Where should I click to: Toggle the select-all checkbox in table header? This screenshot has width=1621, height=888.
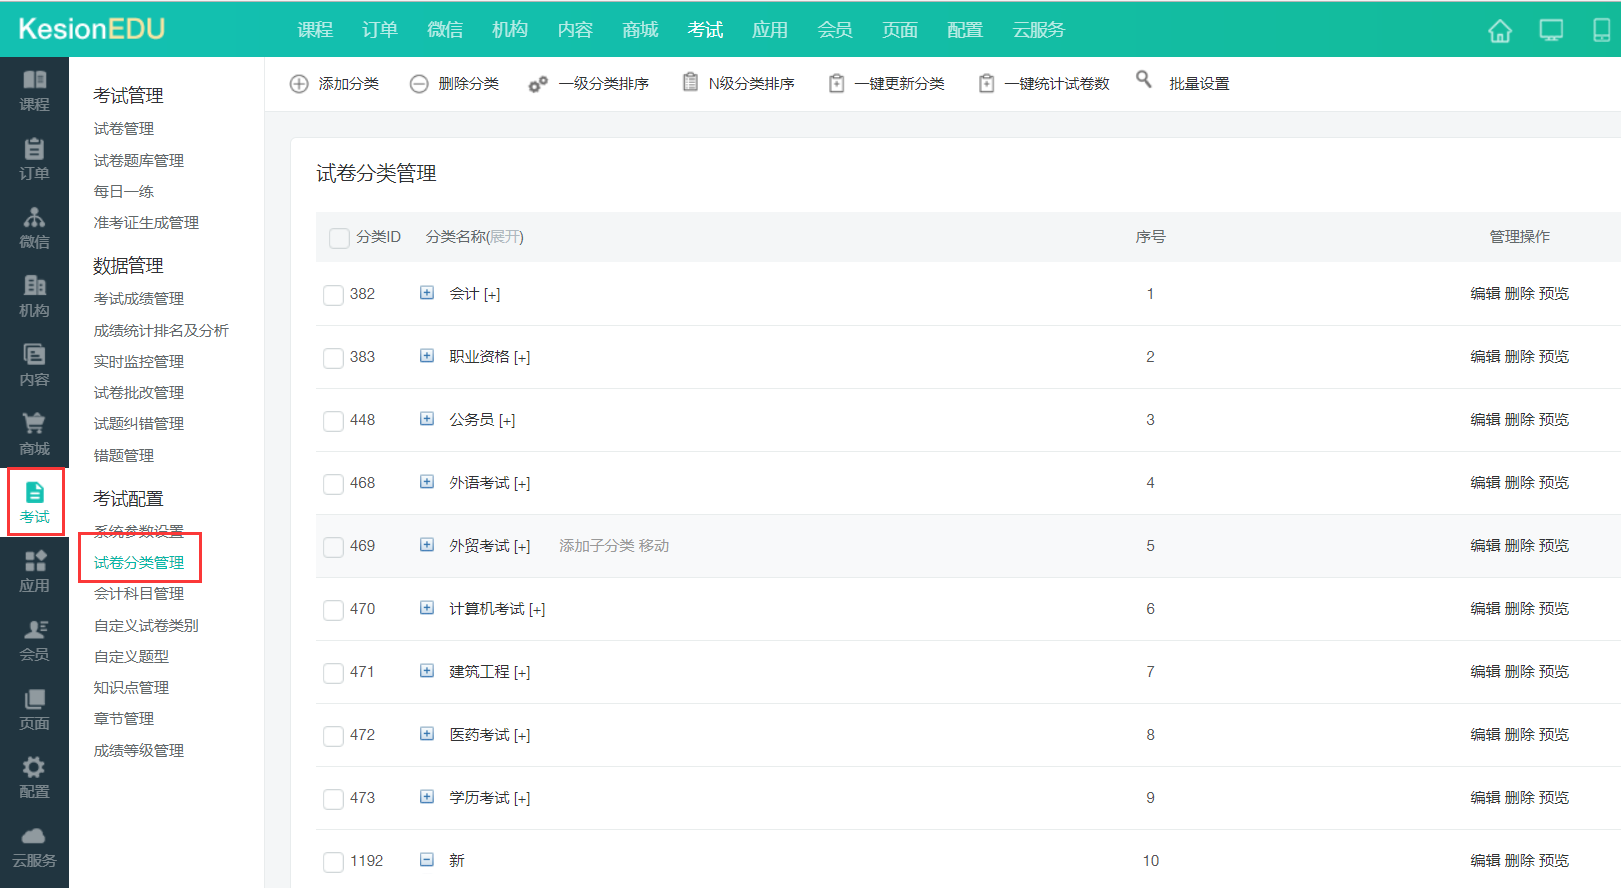(x=339, y=238)
